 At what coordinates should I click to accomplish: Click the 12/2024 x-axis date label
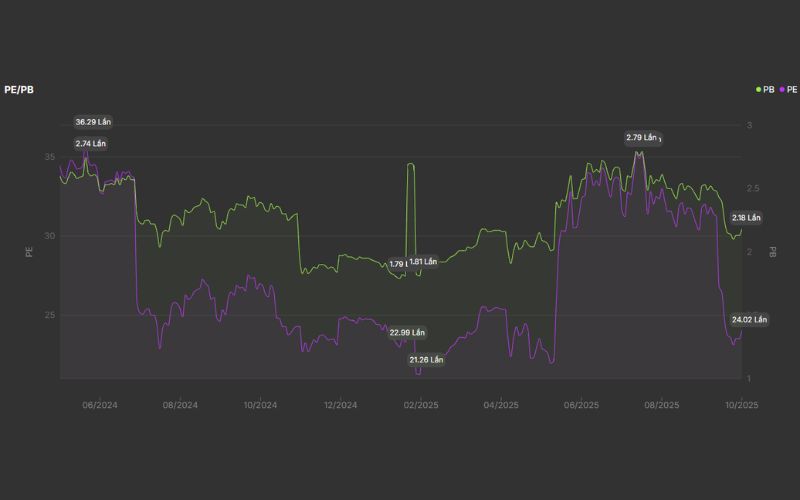[x=340, y=405]
